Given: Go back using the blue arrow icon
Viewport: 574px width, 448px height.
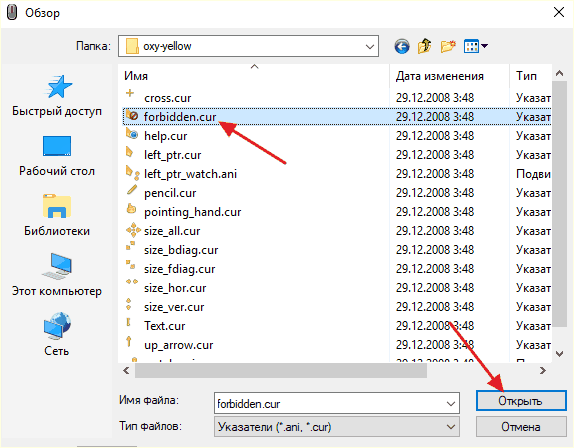Looking at the screenshot, I should point(402,46).
